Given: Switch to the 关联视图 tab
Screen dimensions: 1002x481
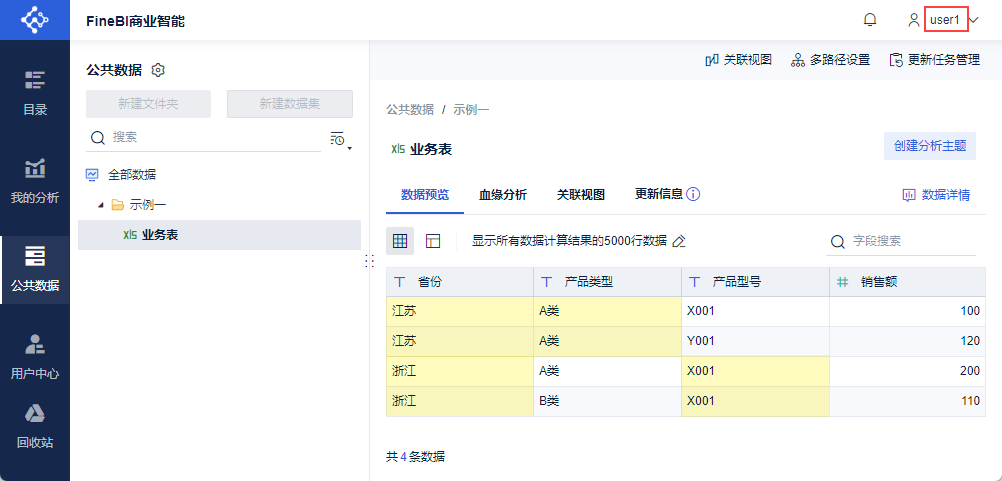Looking at the screenshot, I should point(580,195).
